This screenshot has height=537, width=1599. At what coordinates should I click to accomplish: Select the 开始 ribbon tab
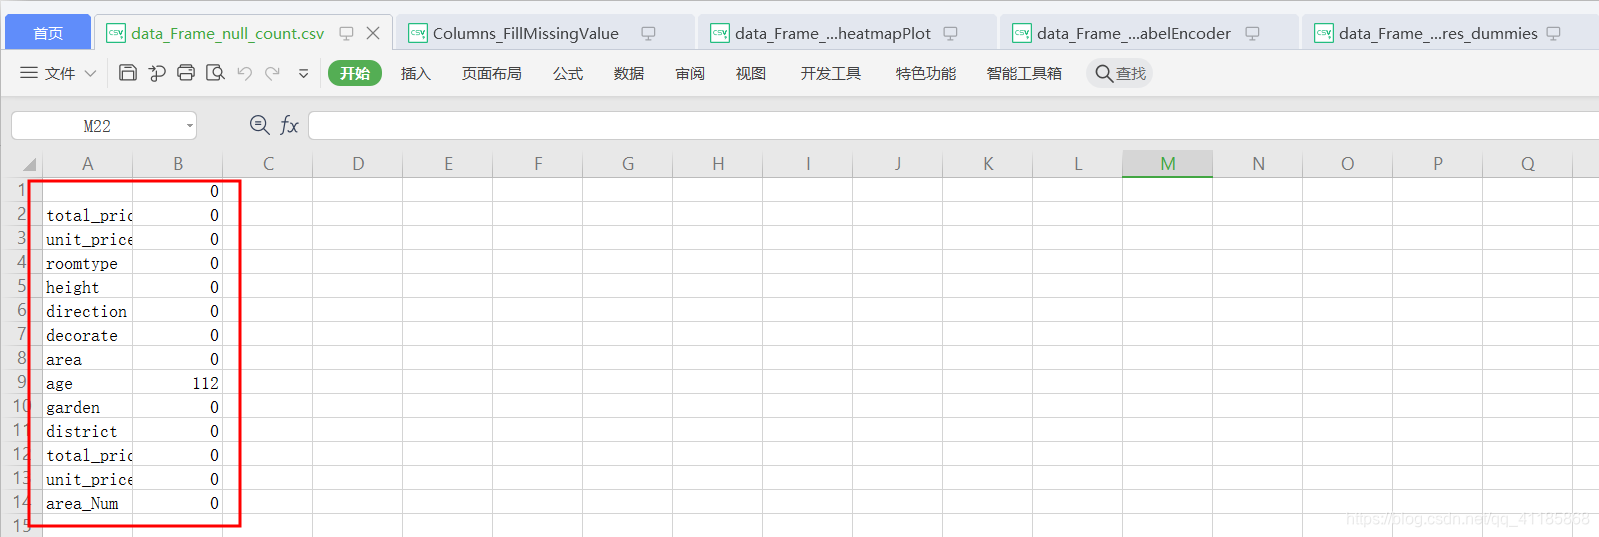click(x=355, y=73)
